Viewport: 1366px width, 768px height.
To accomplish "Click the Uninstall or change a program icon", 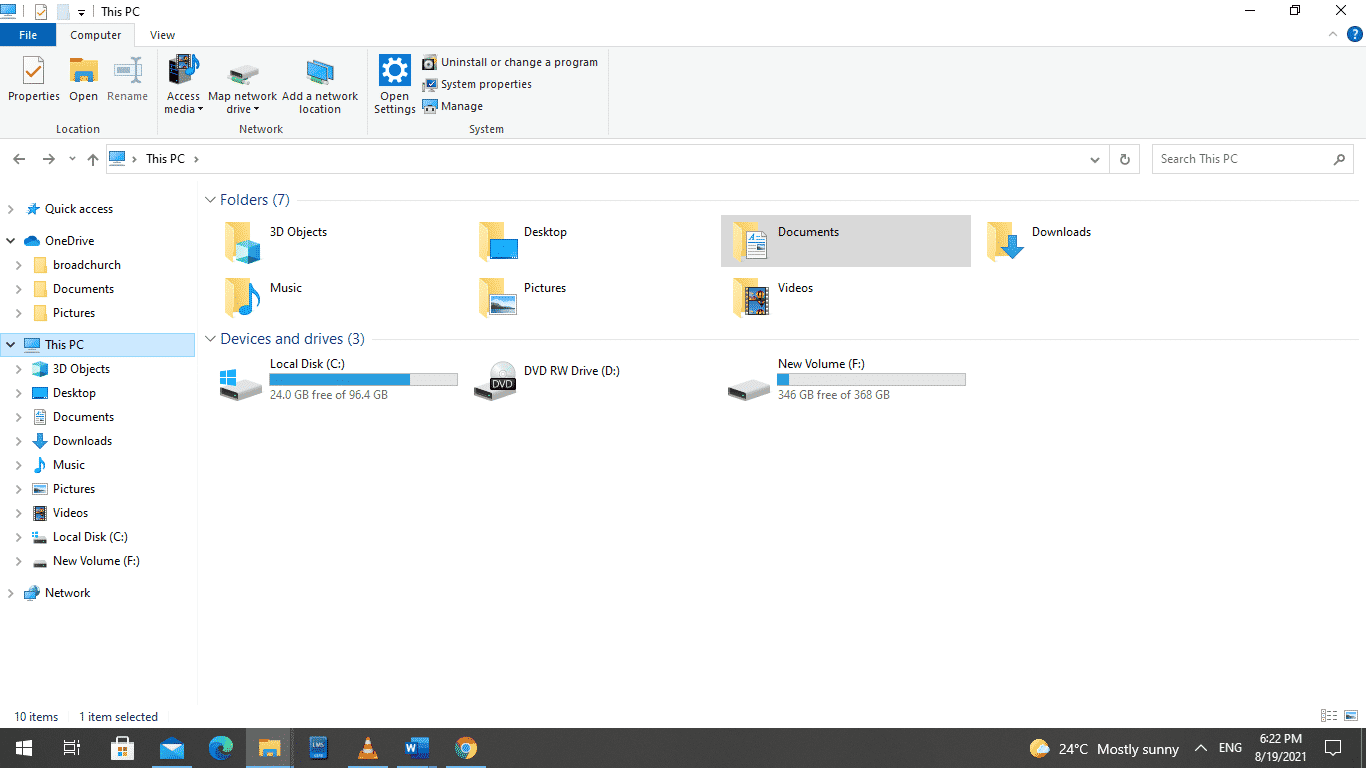I will click(x=430, y=61).
